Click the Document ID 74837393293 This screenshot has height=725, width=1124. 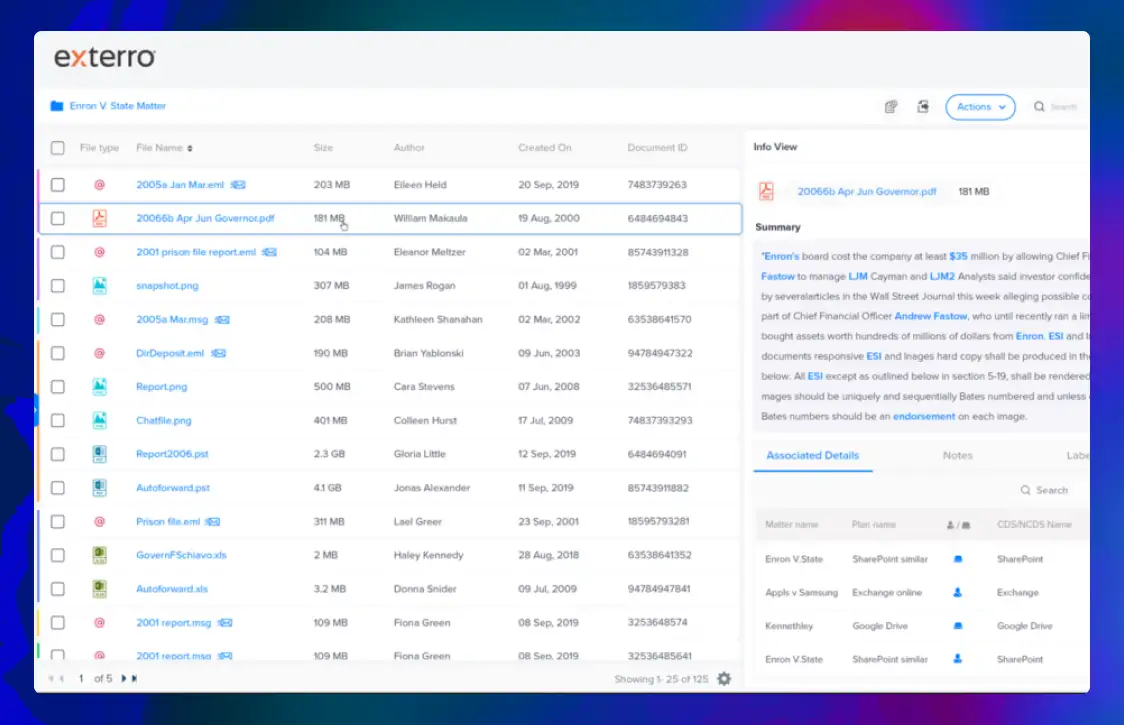tap(659, 420)
